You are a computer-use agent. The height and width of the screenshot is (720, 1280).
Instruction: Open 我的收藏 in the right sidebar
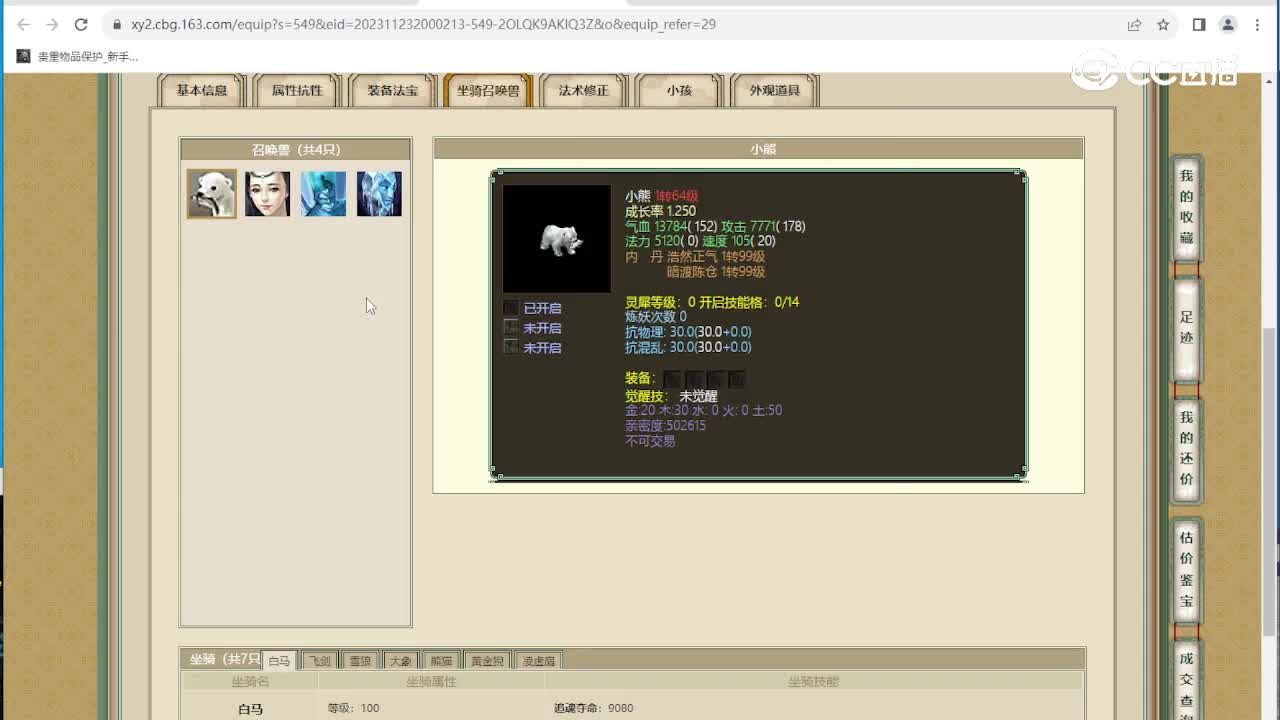pyautogui.click(x=1186, y=207)
